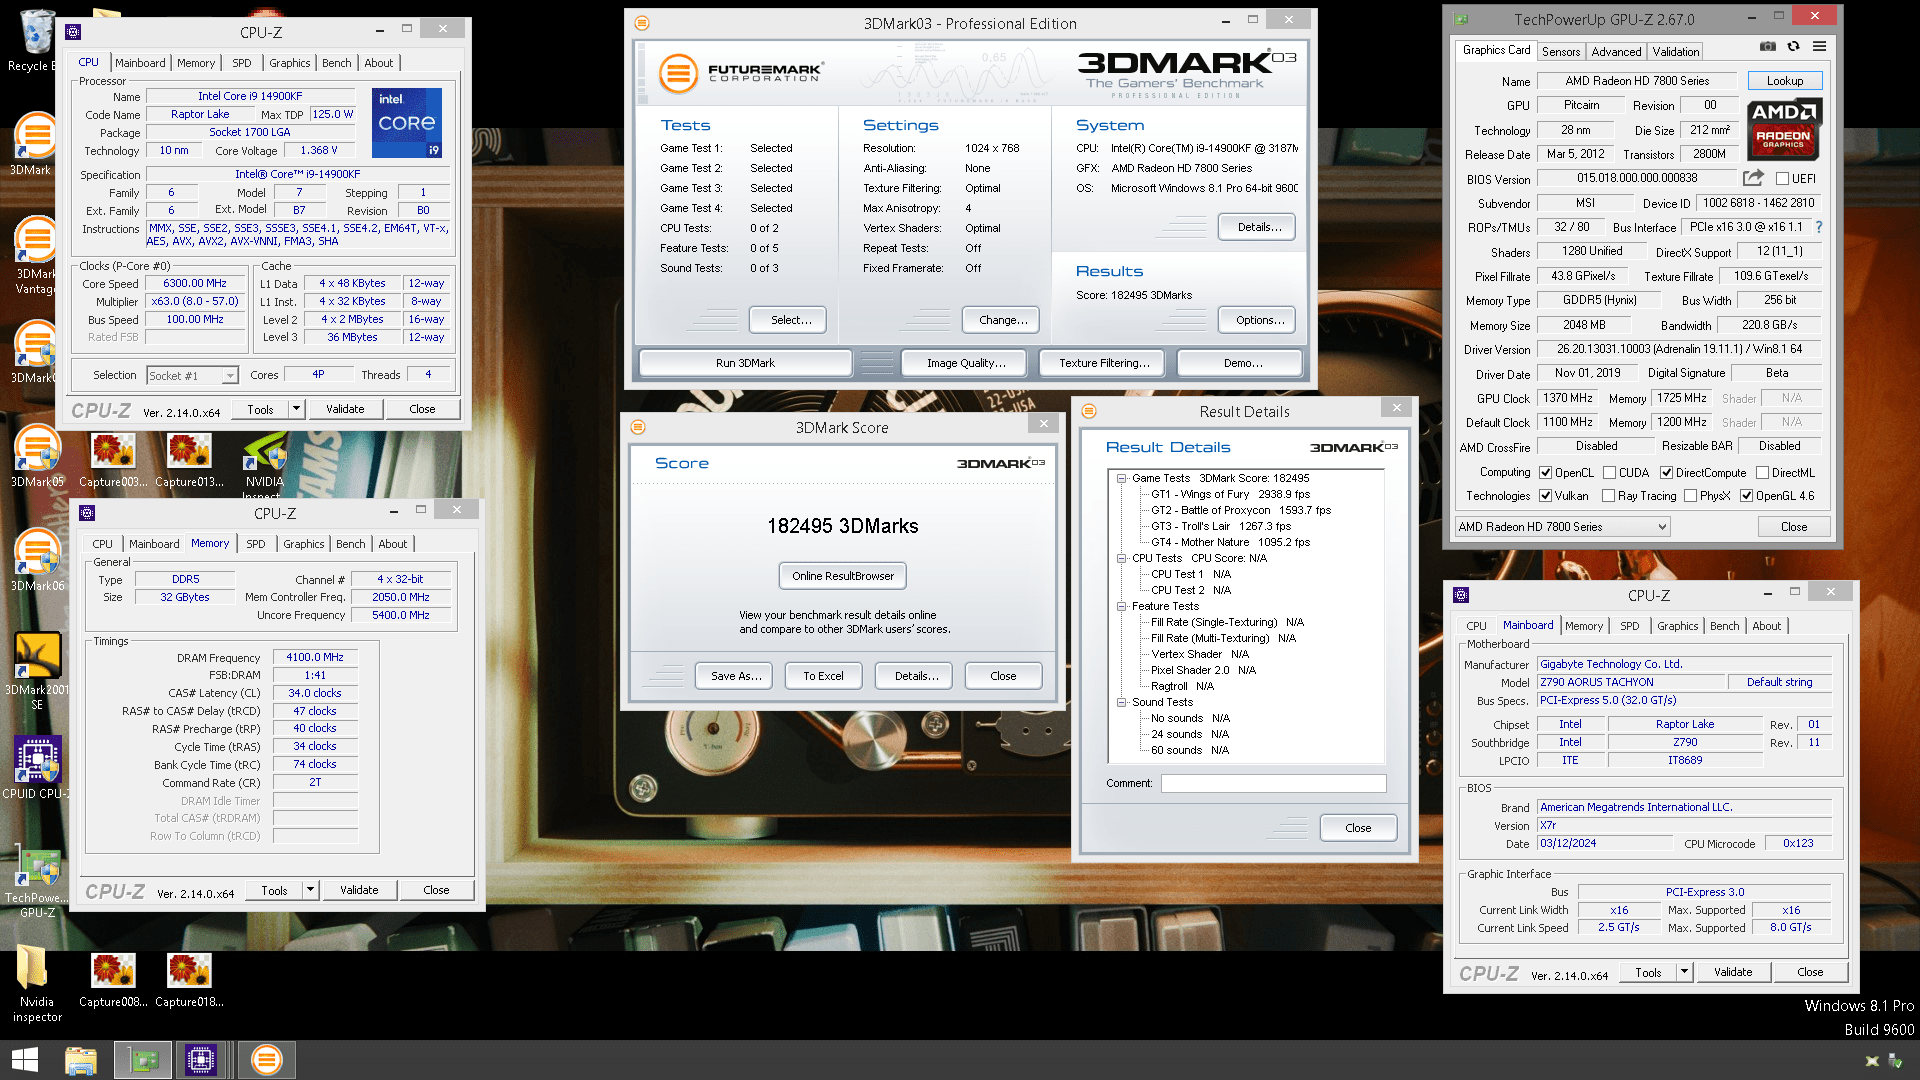The height and width of the screenshot is (1080, 1920).
Task: Open Socket #1 selection dropdown
Action: pos(193,376)
